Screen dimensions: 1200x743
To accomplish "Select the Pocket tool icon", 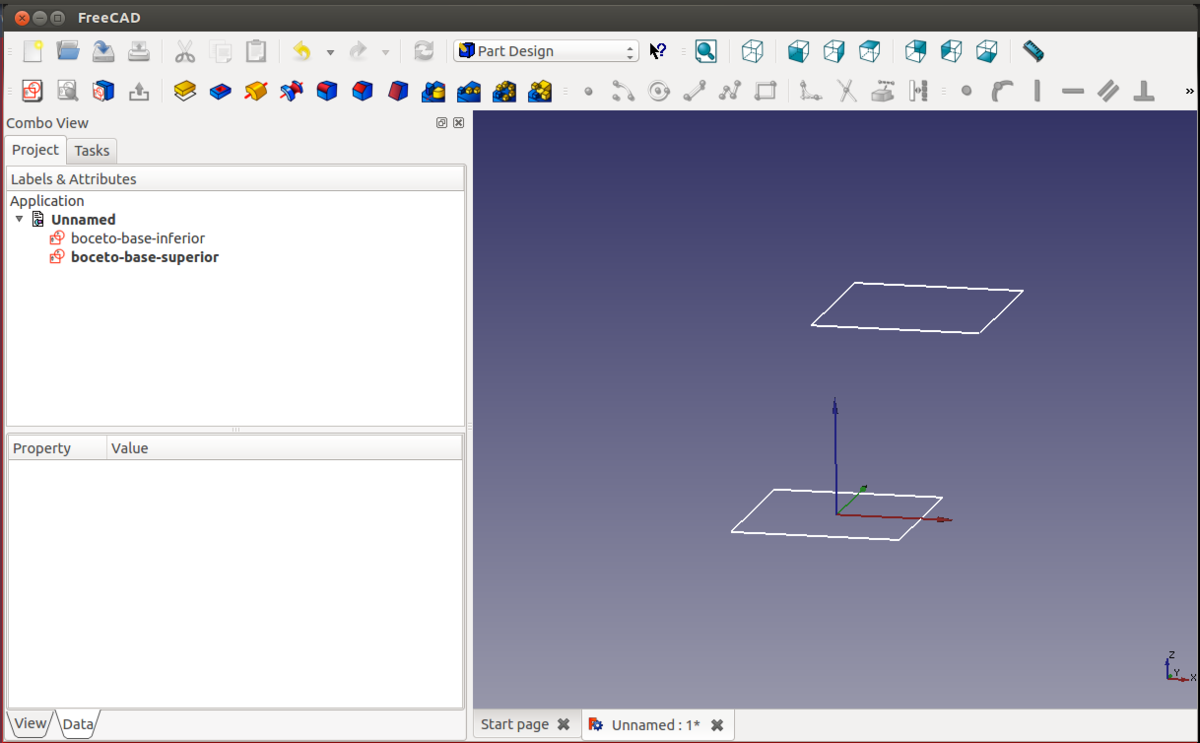I will click(220, 91).
